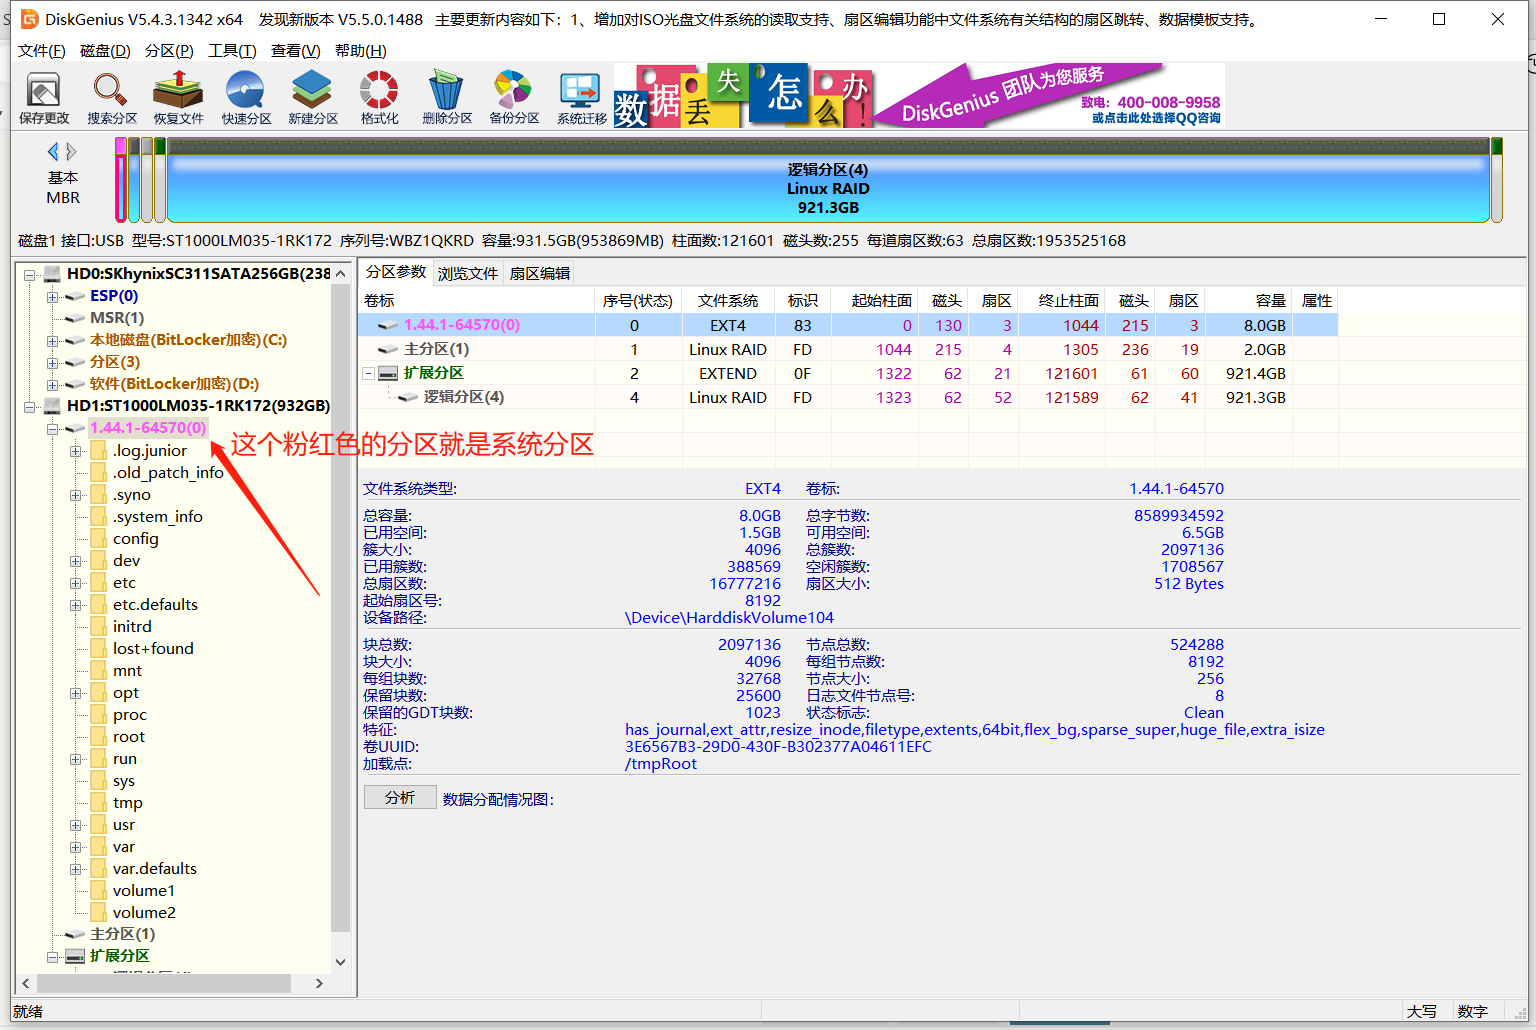Select 1.44.1-64570(0) row in partition table
The width and height of the screenshot is (1536, 1030).
[848, 325]
